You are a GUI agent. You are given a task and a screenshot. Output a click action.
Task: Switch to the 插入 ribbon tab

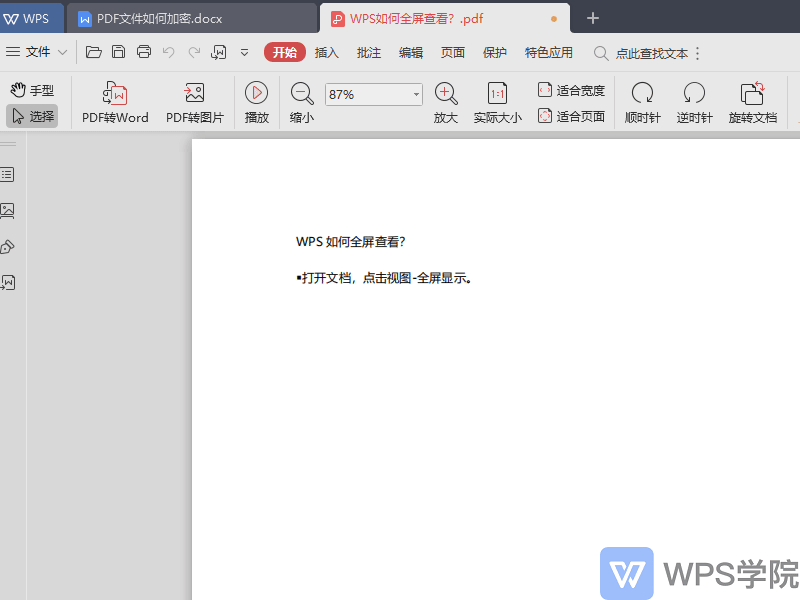(327, 52)
